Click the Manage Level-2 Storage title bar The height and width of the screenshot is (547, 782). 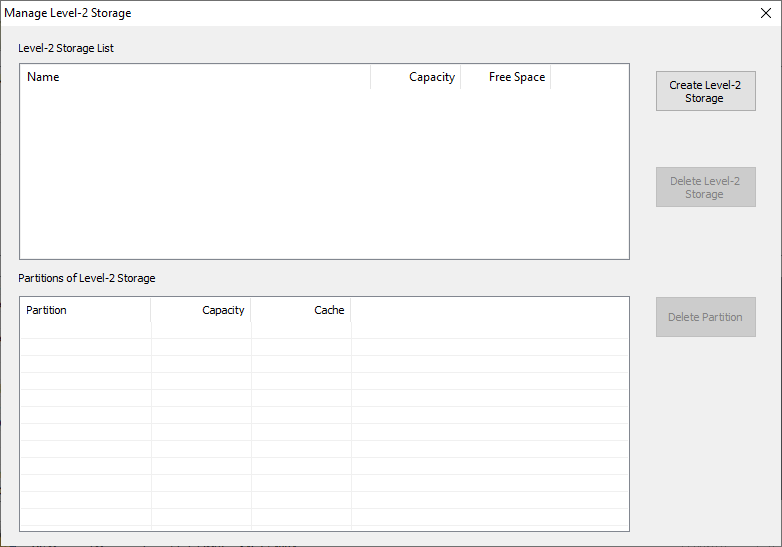350,13
